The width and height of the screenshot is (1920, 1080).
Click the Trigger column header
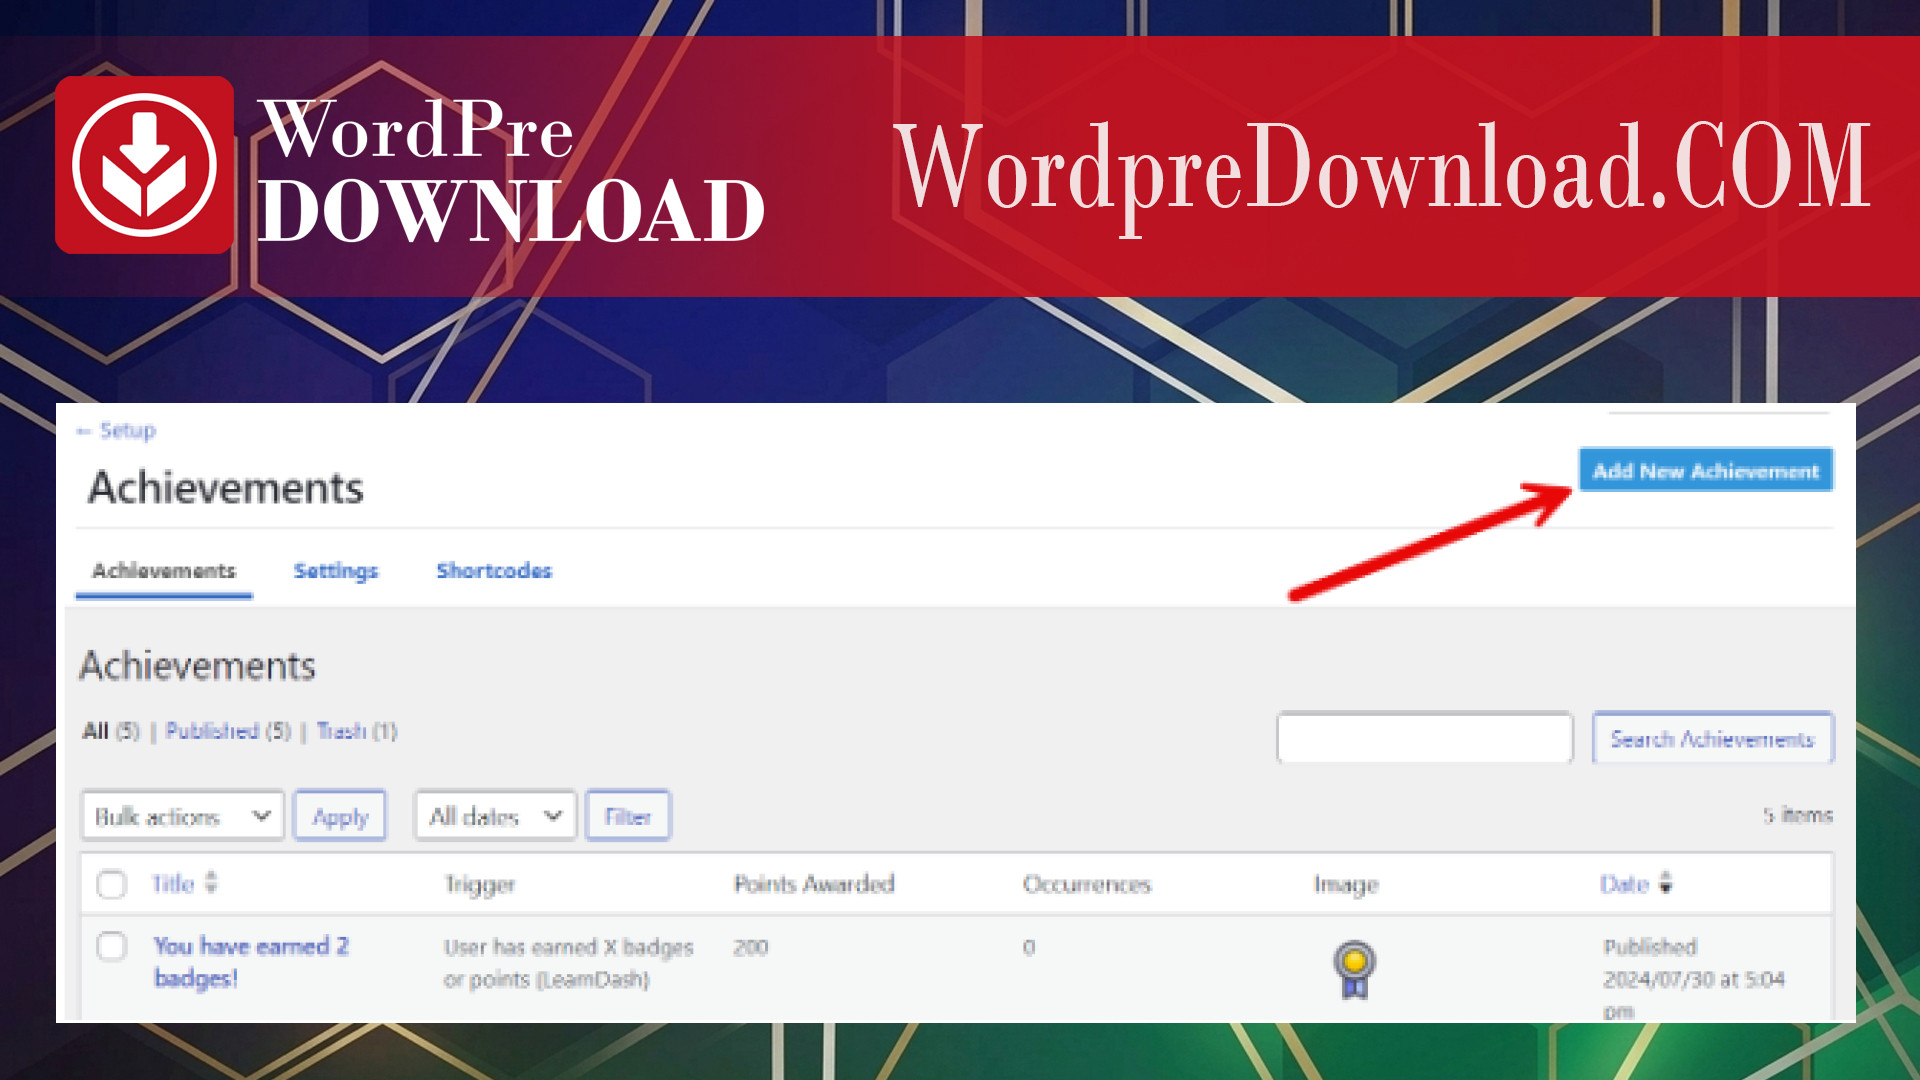480,884
